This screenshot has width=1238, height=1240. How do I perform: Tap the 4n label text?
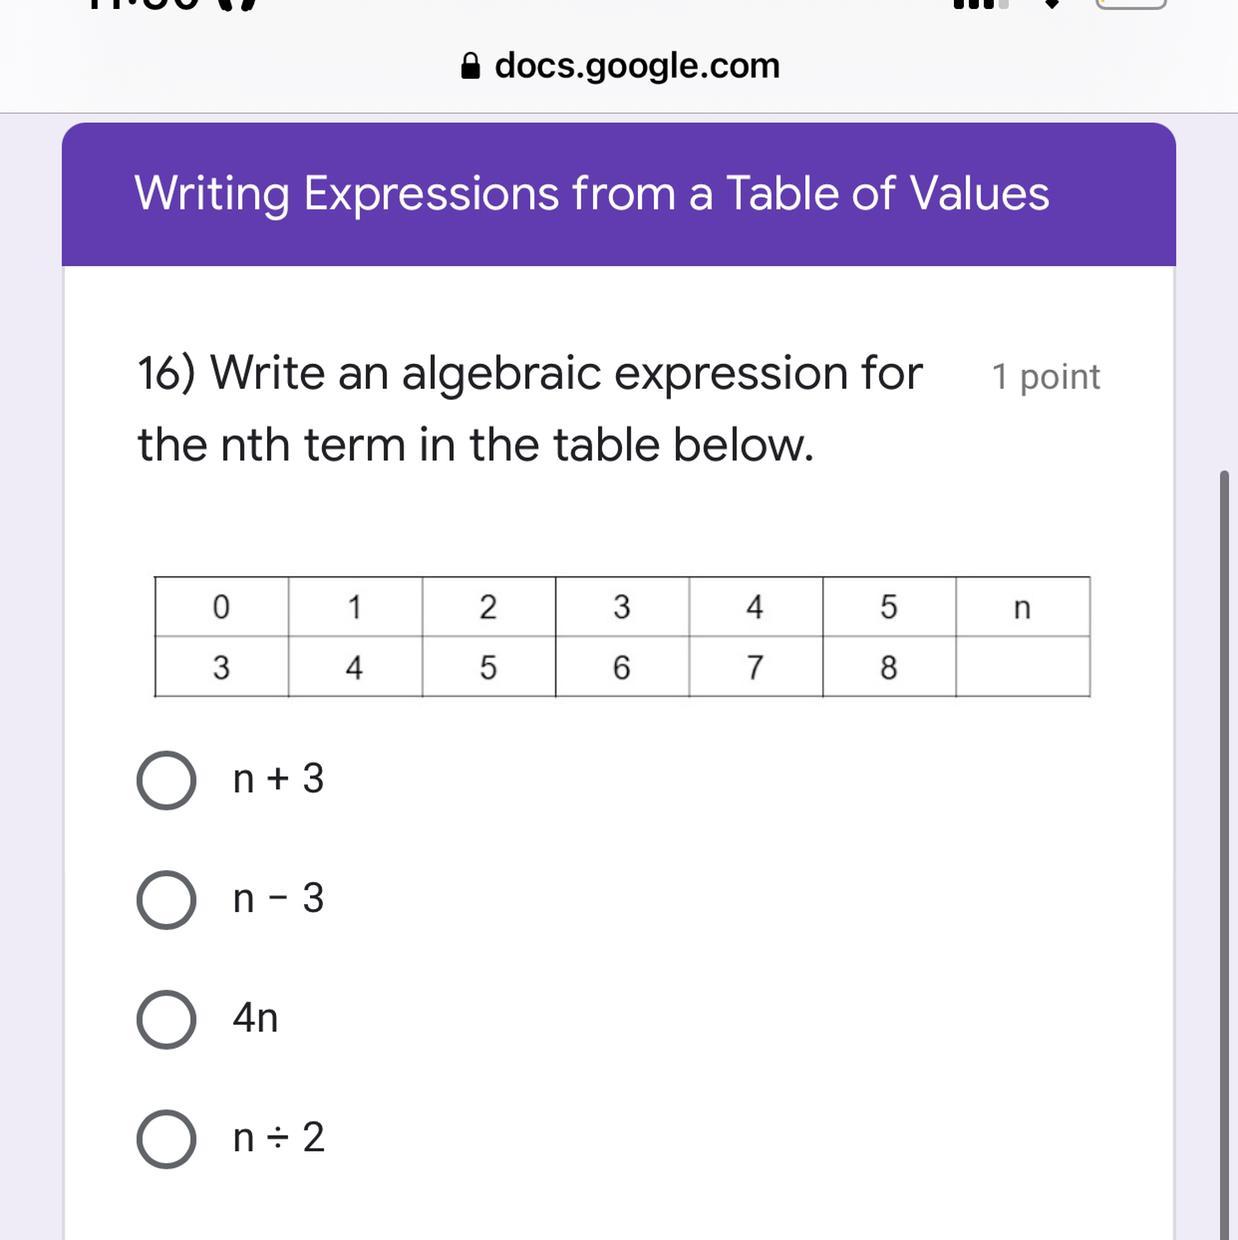(255, 1018)
